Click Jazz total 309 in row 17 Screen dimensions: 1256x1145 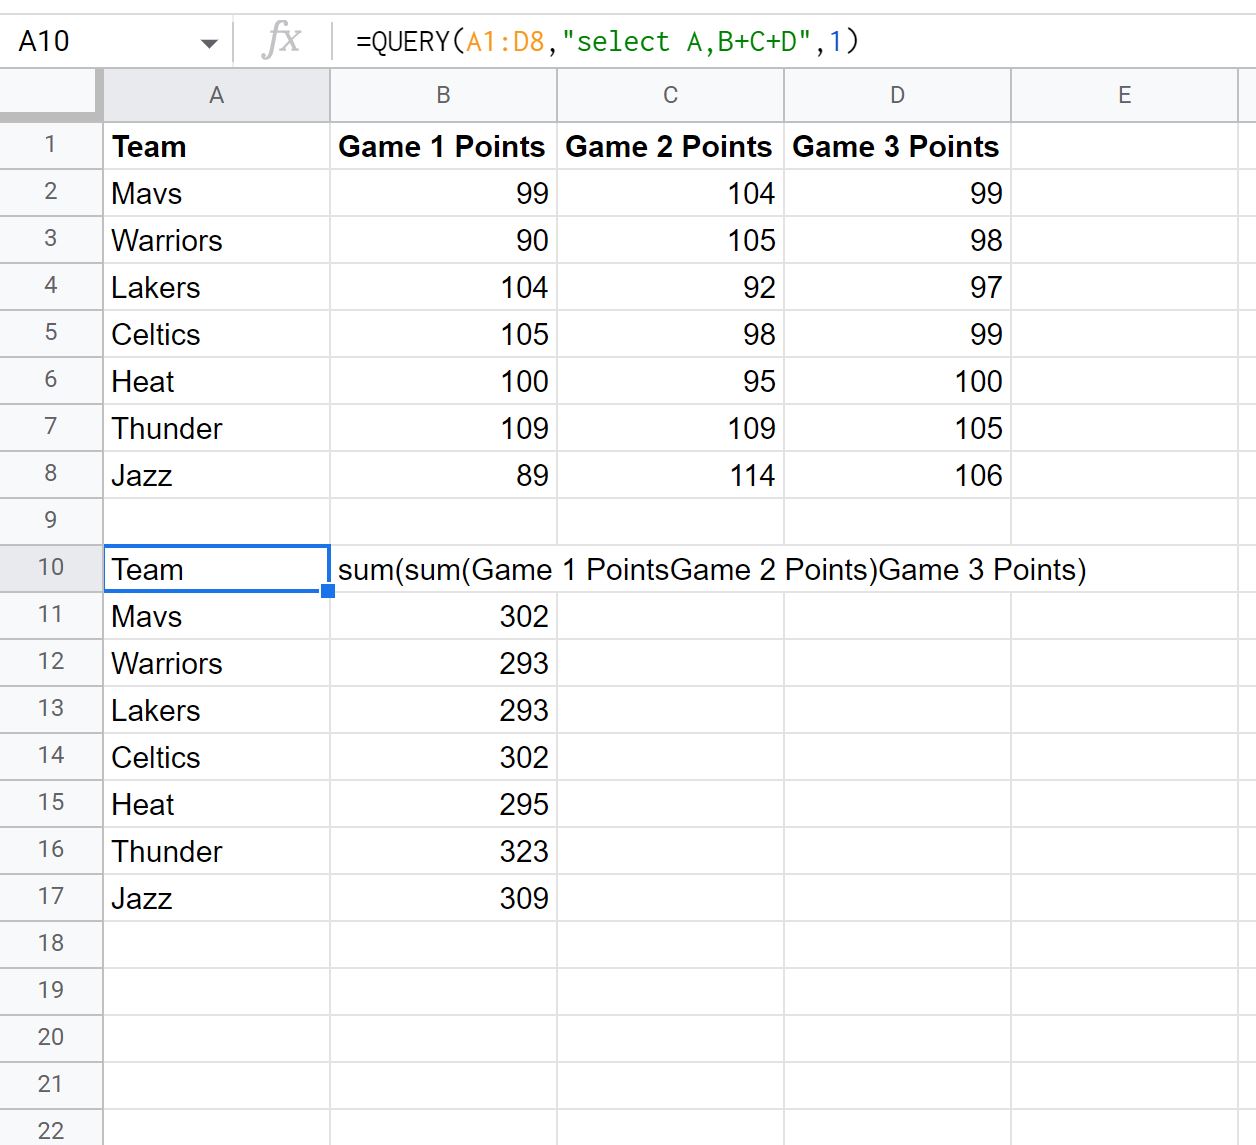tap(443, 898)
